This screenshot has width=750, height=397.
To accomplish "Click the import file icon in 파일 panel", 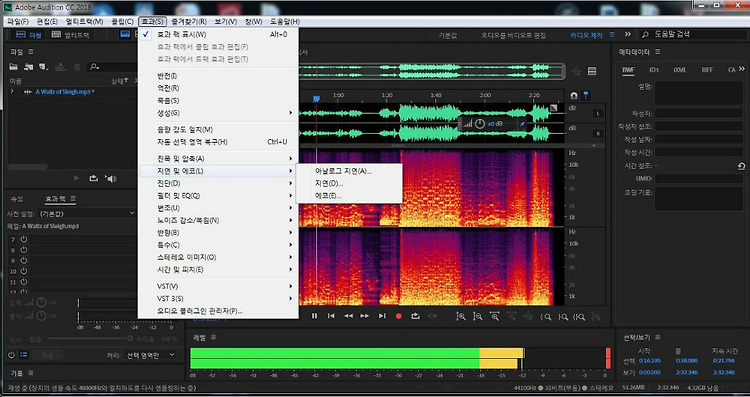I will coord(29,67).
